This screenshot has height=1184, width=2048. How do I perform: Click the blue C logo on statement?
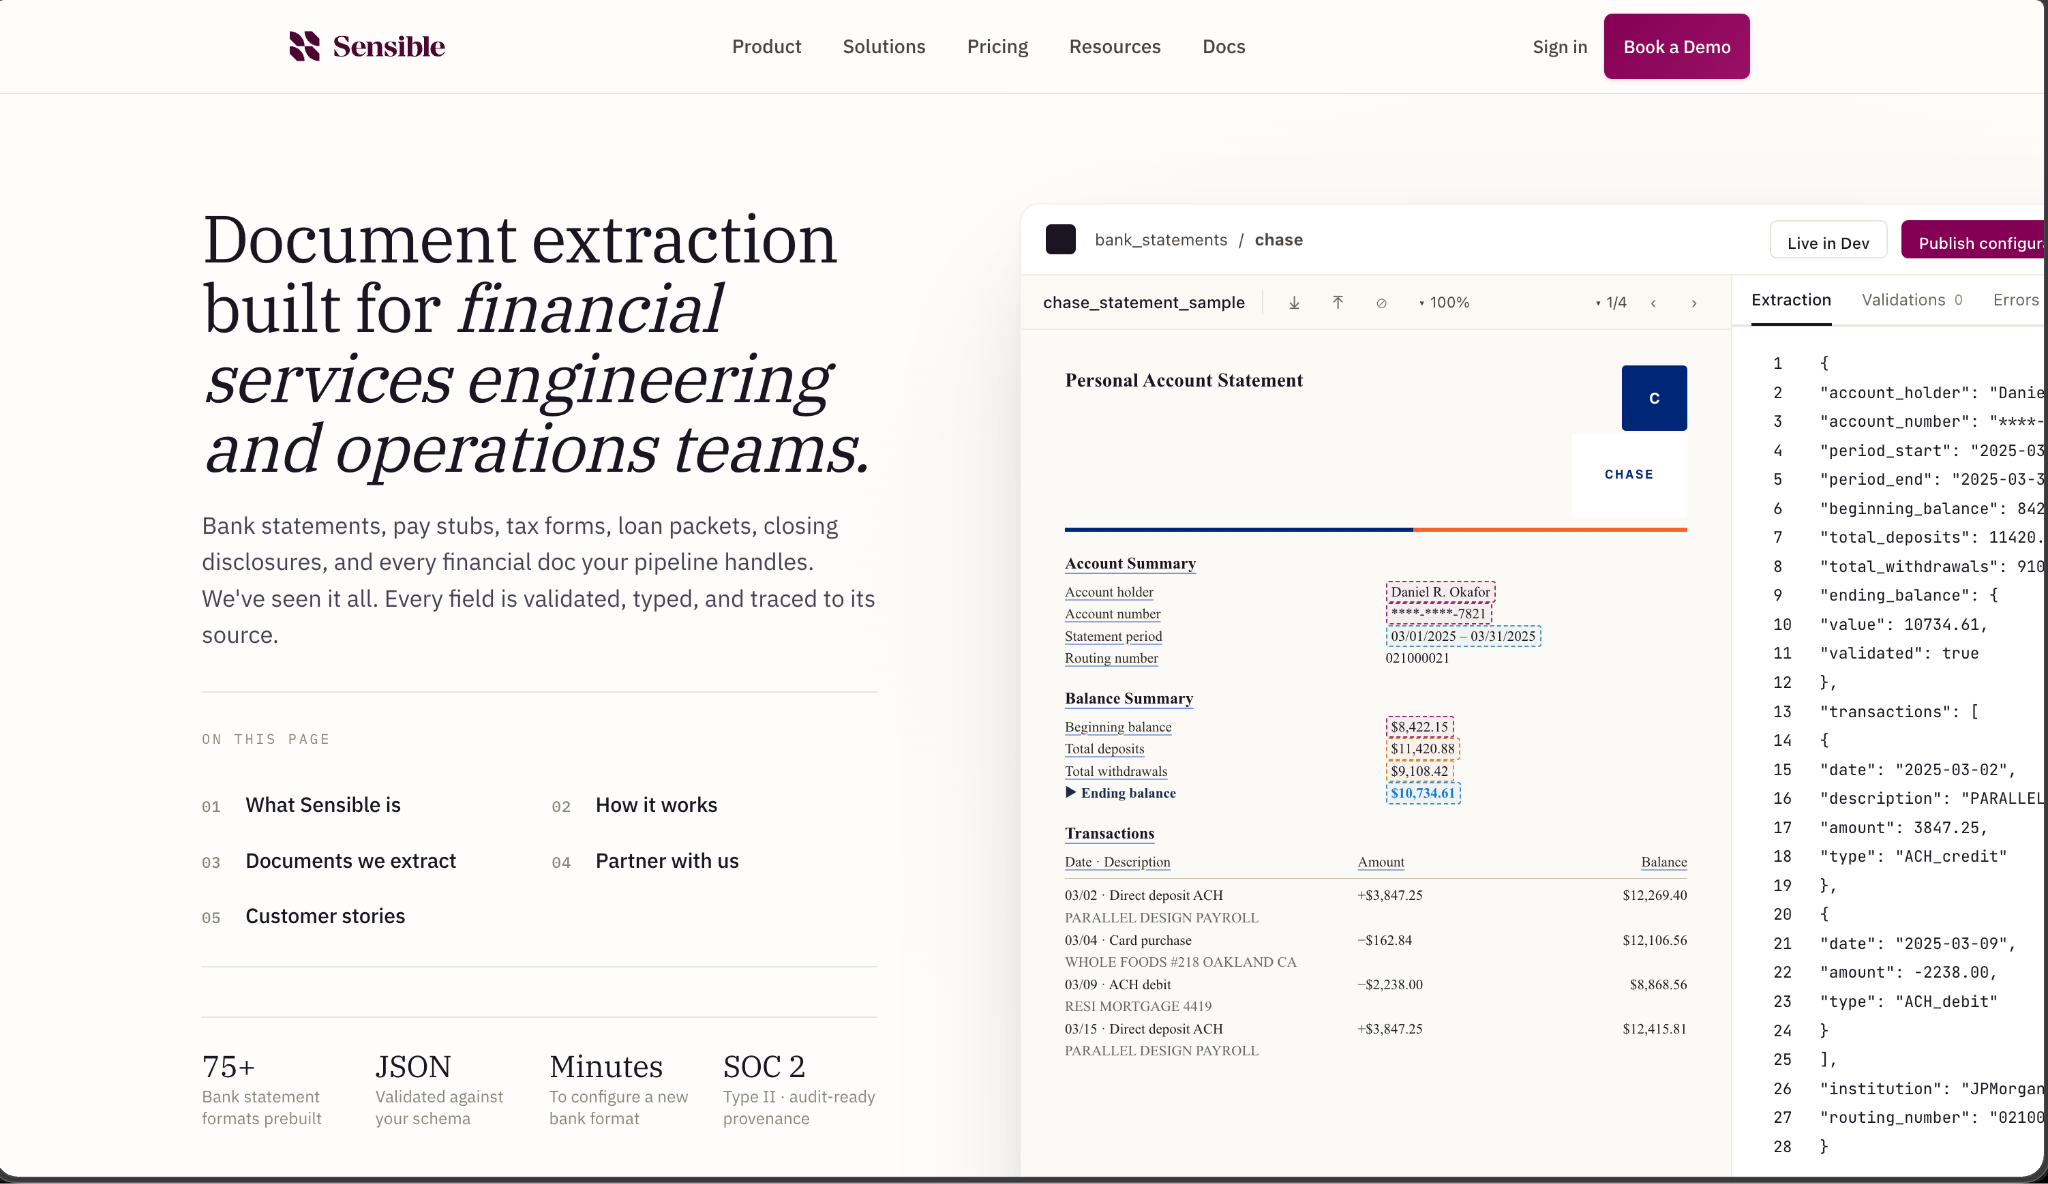tap(1654, 398)
